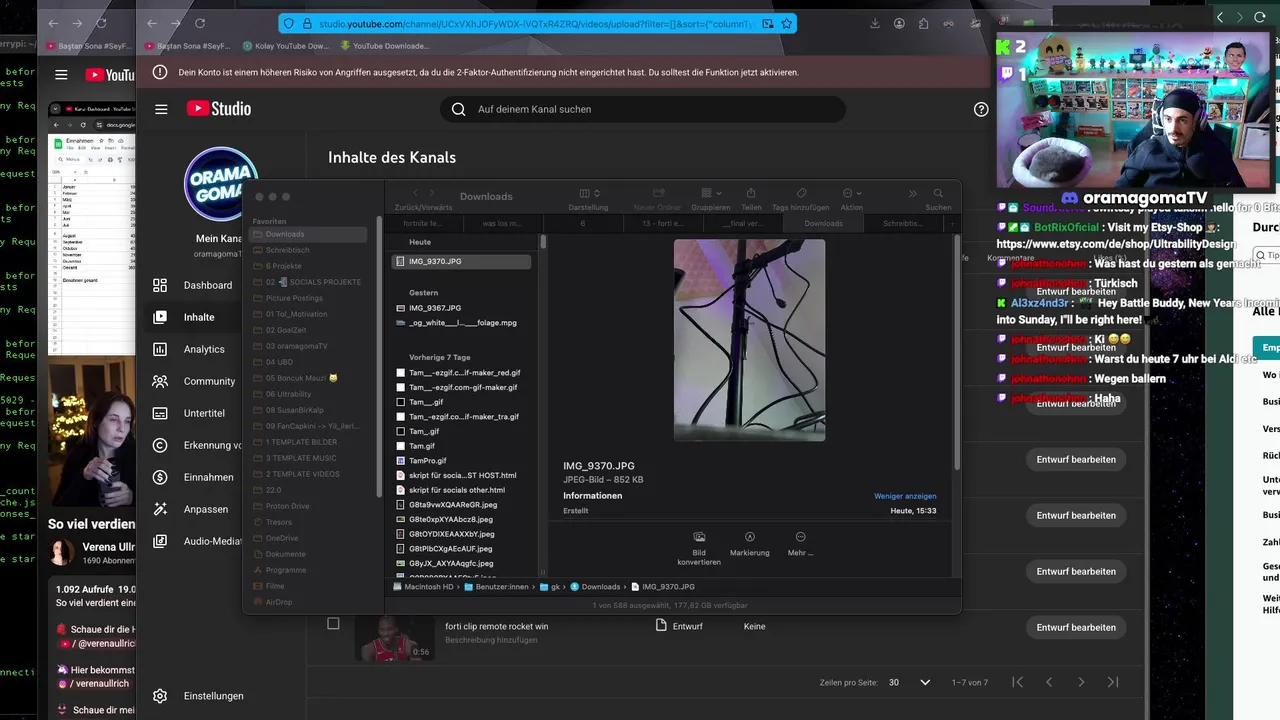
Task: Switch to Finder tab 'fortnite fe...'
Action: coord(422,224)
